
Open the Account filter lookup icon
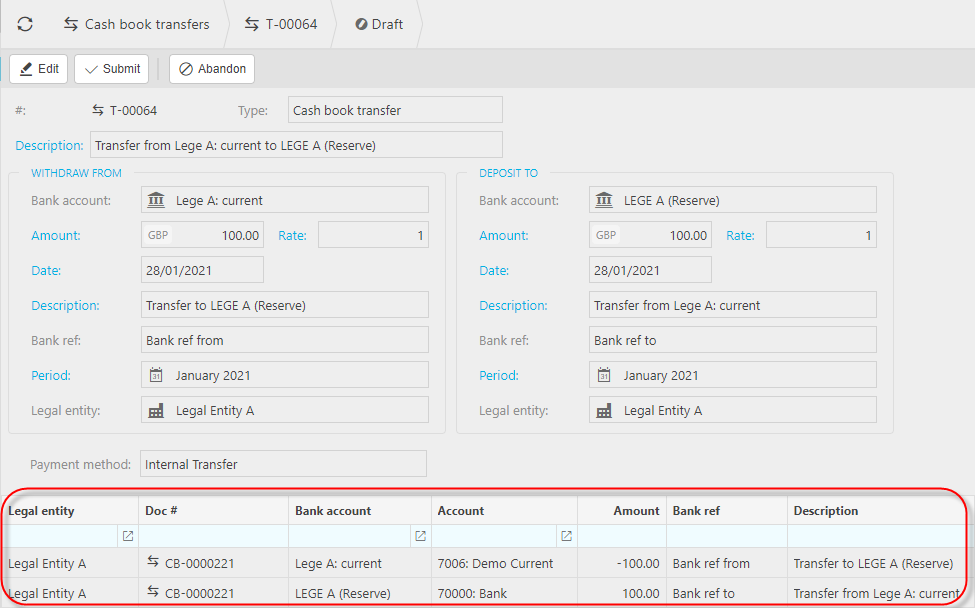click(566, 536)
